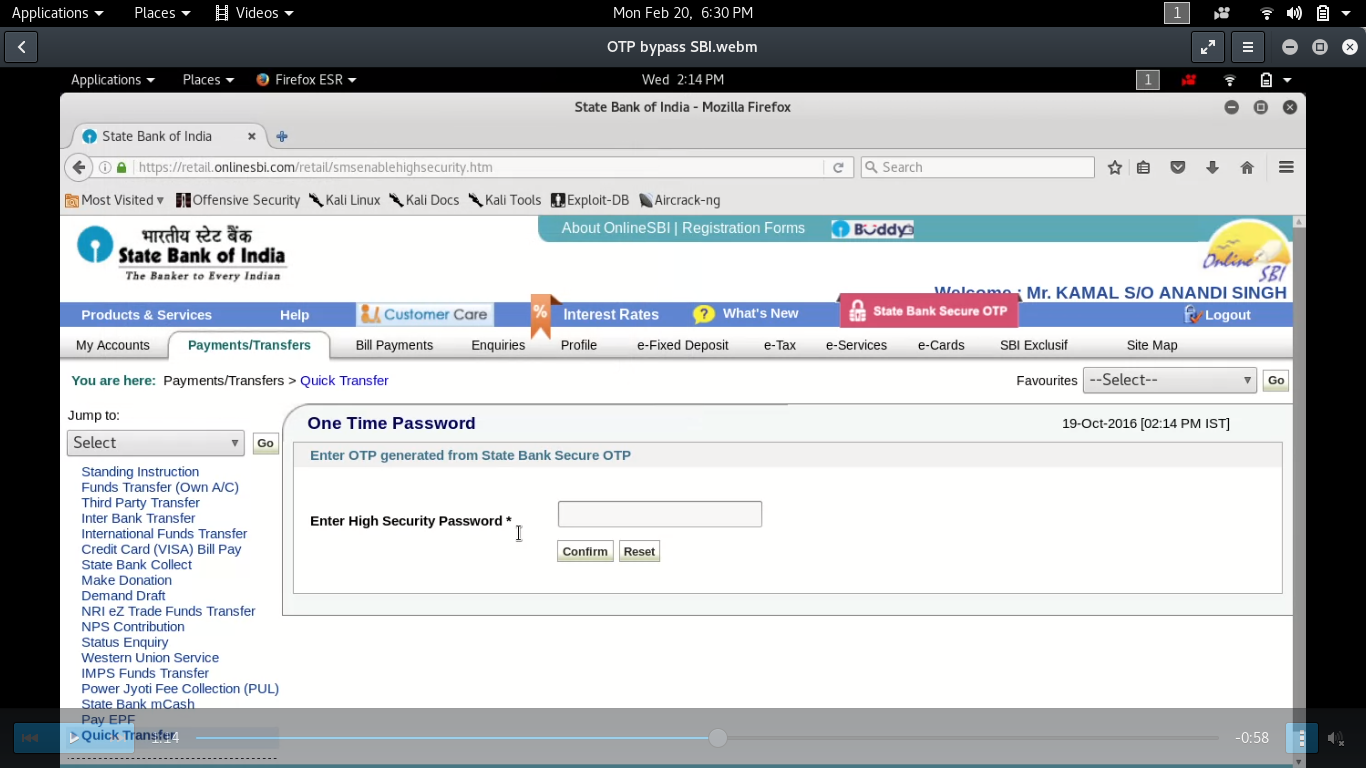Reload the page with the refresh icon
Image resolution: width=1366 pixels, height=768 pixels.
coord(838,167)
